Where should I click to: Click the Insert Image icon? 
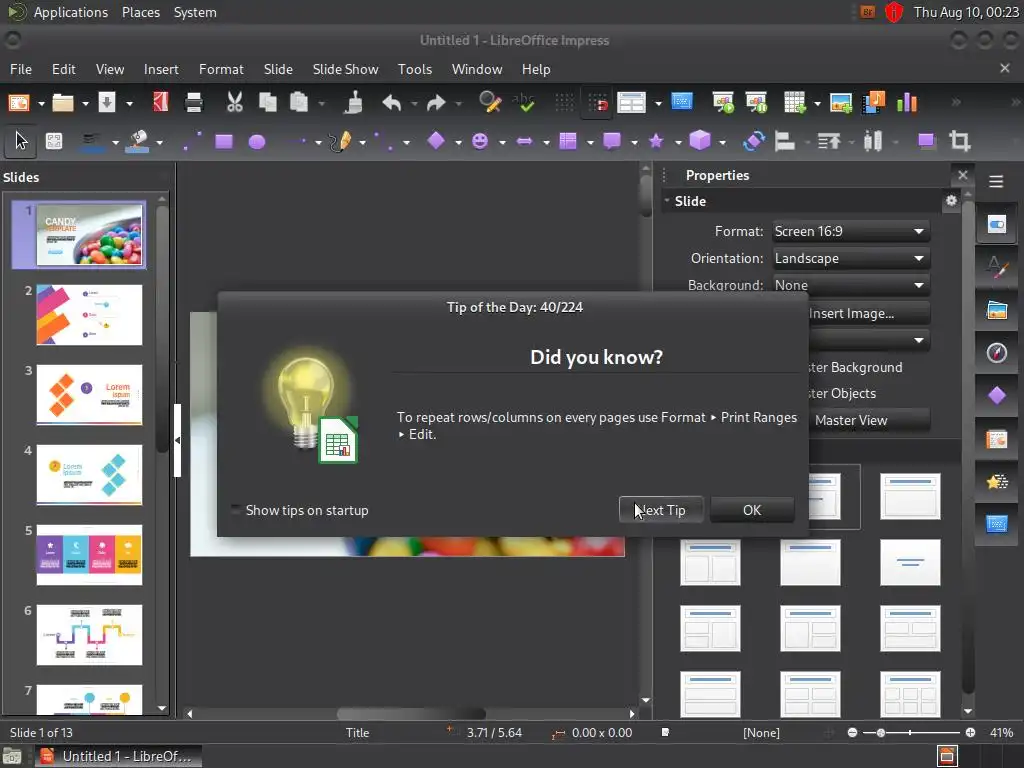(840, 103)
